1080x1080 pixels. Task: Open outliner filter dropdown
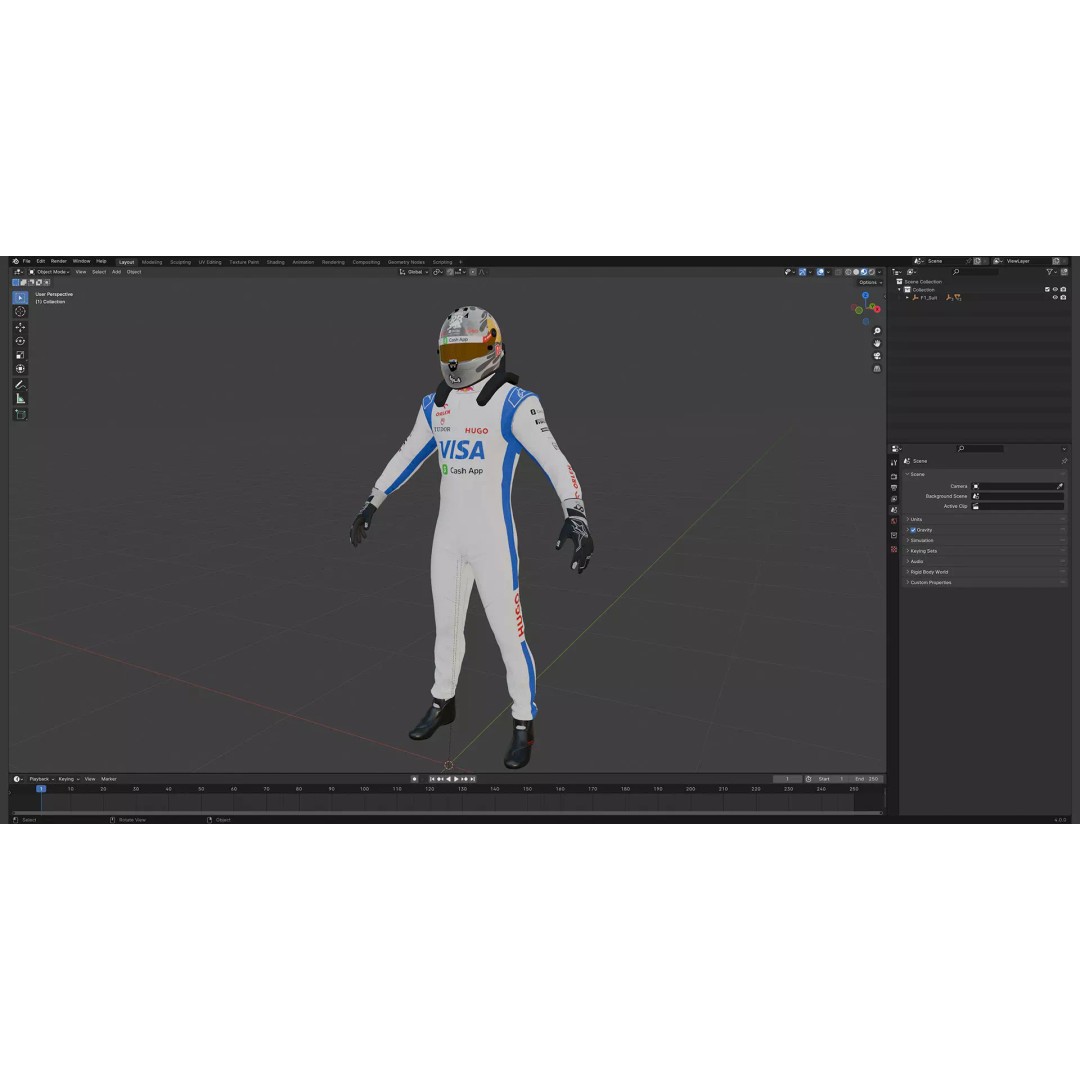coord(1052,272)
